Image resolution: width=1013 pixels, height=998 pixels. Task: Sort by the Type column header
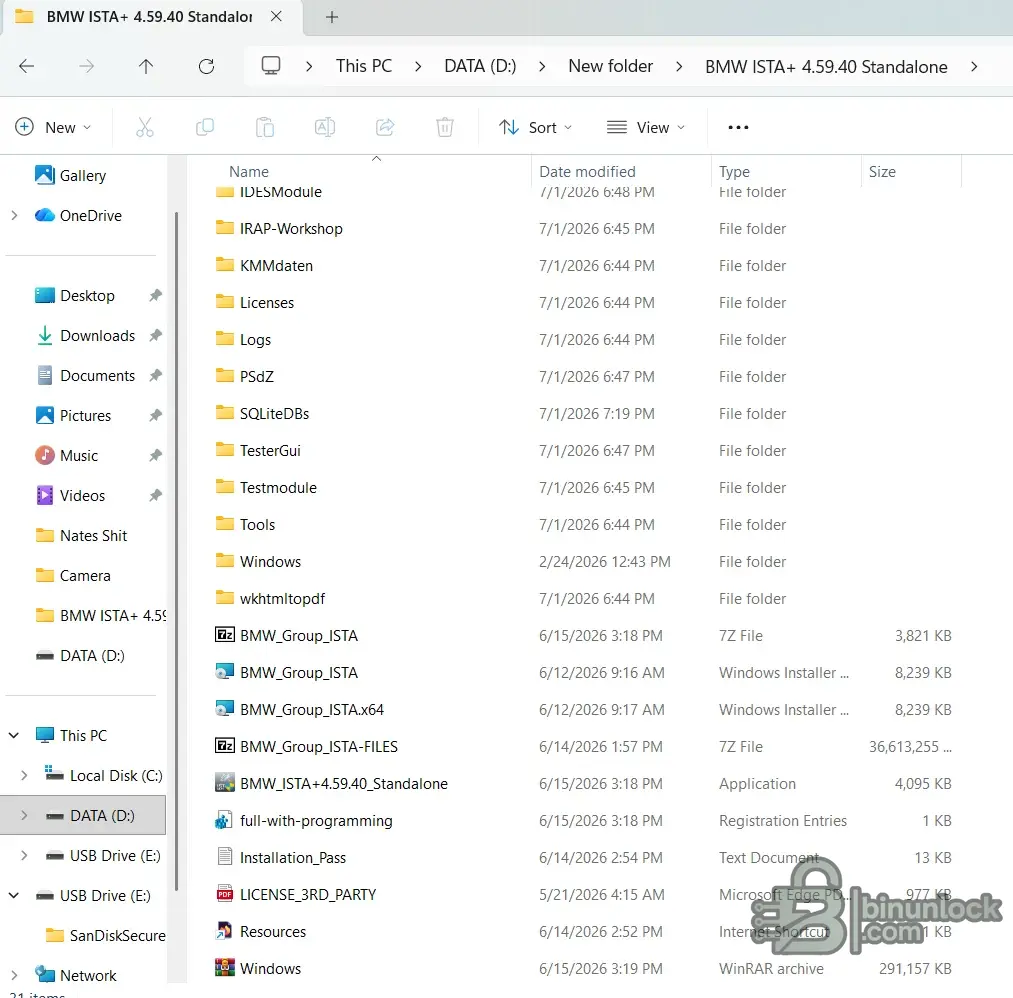[735, 172]
